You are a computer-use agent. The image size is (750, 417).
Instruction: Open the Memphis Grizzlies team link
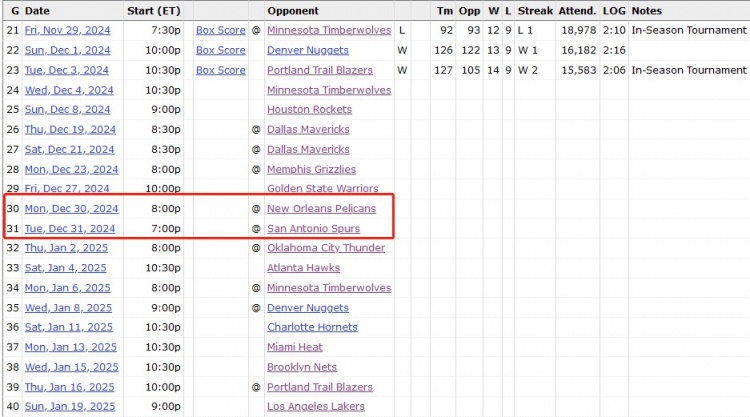point(312,169)
